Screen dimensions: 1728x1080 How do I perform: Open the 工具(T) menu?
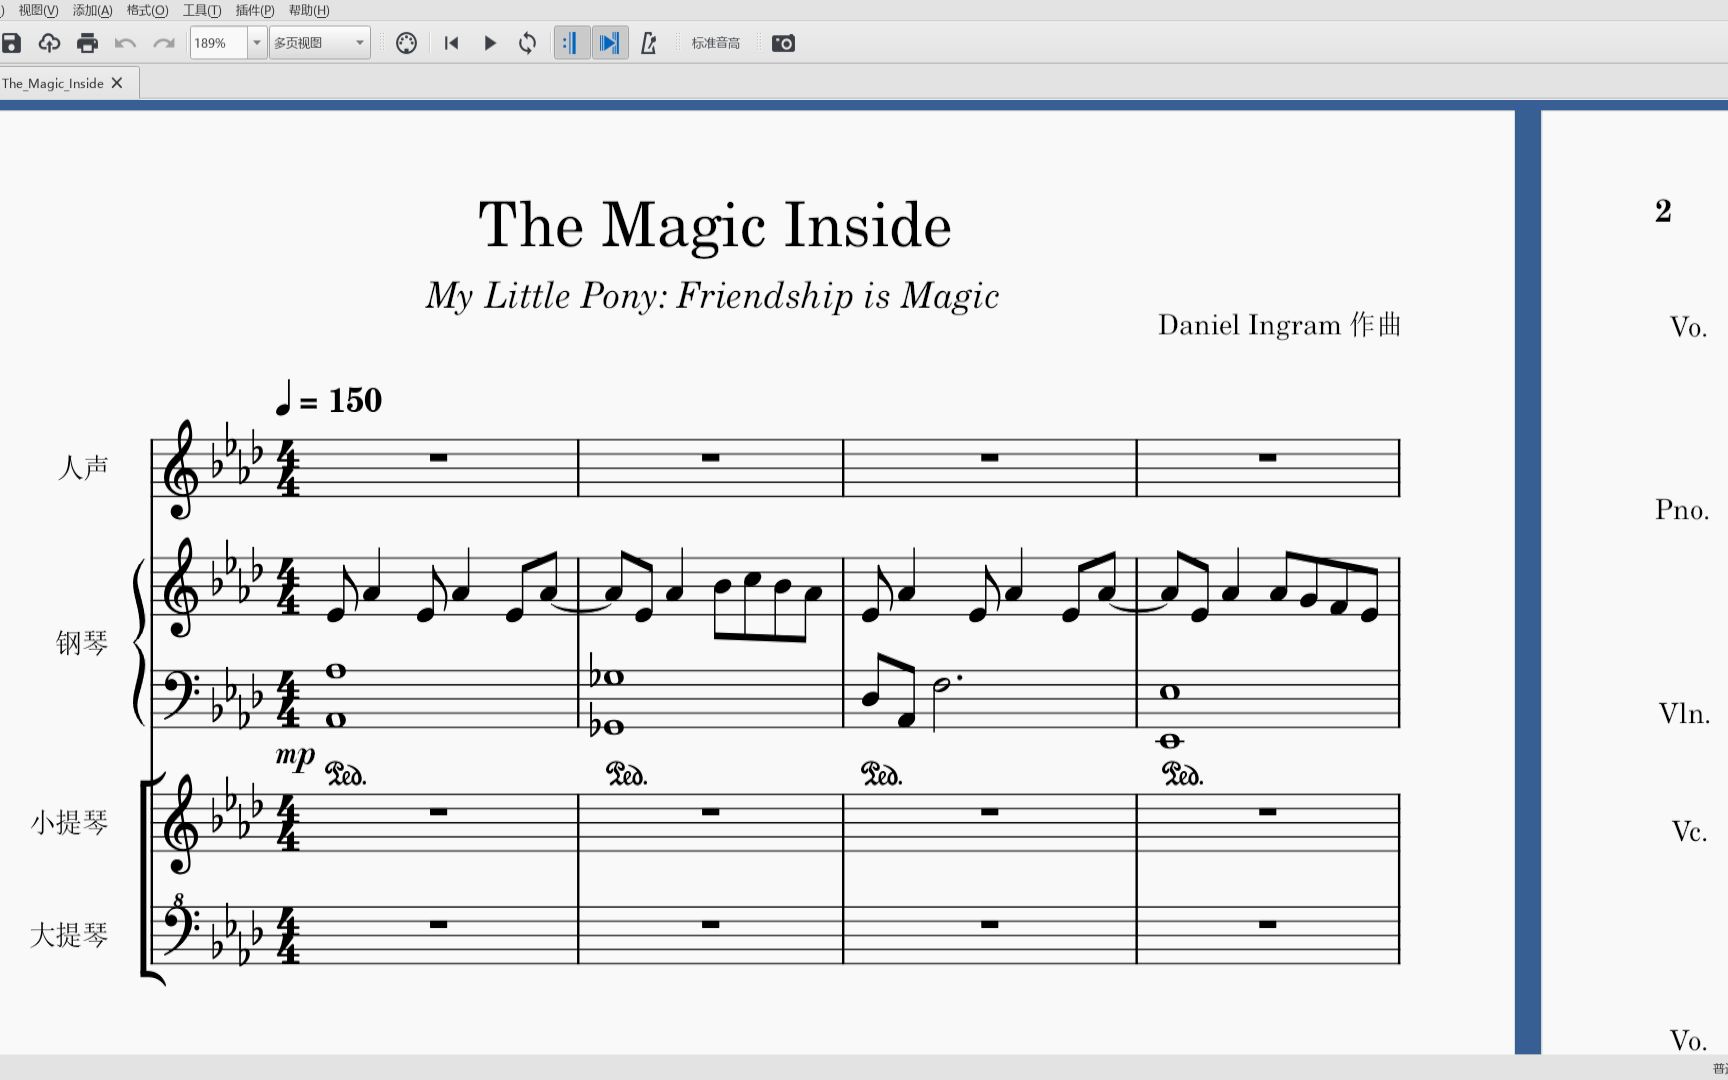[202, 10]
